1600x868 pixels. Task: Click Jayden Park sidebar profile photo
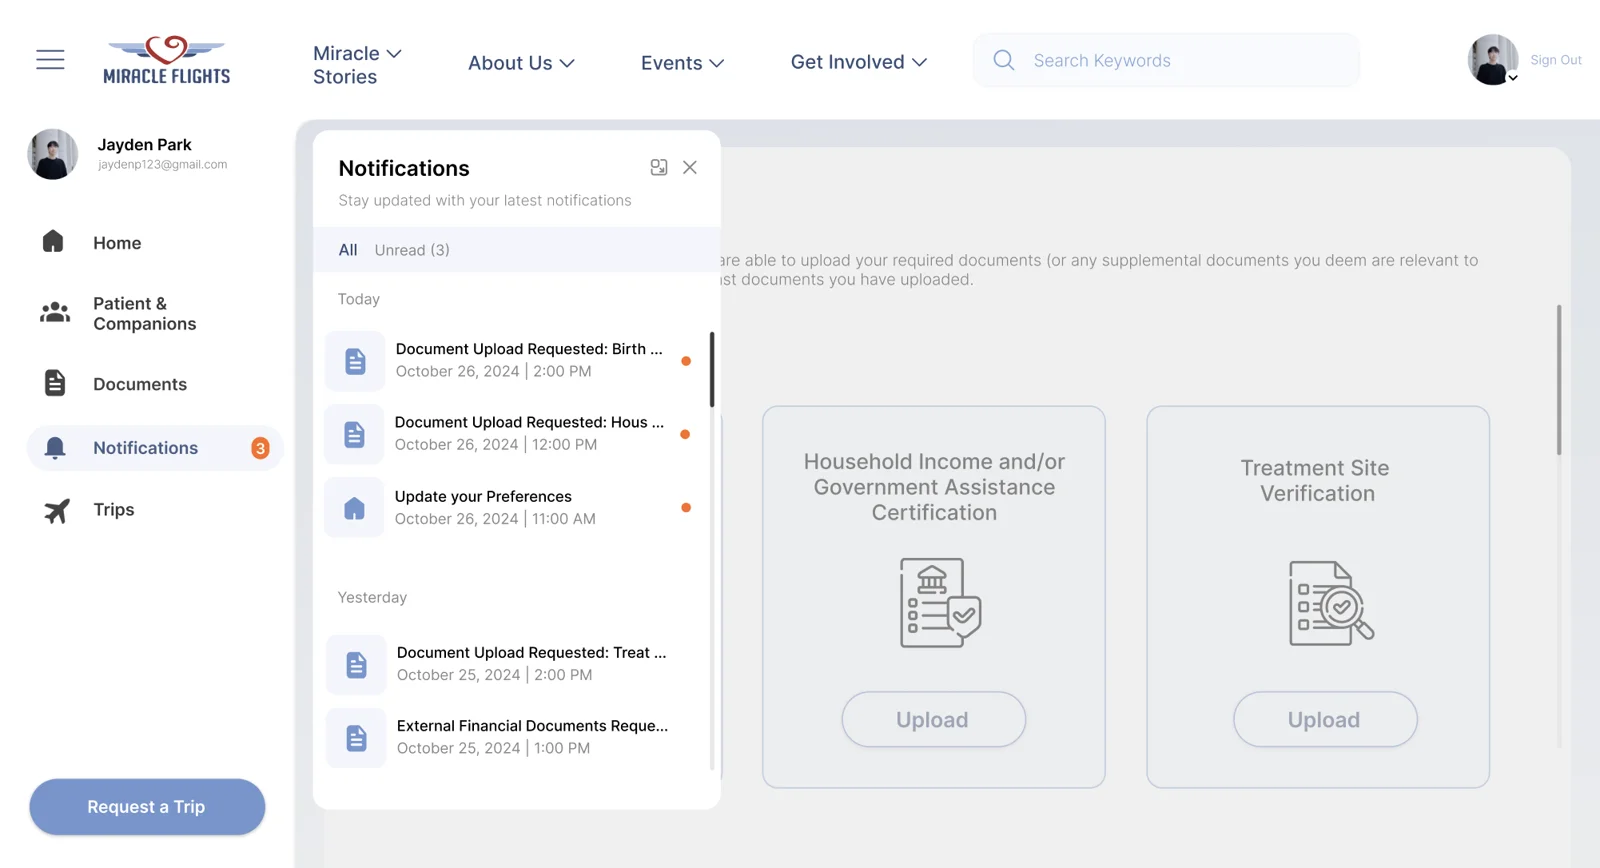pos(53,154)
